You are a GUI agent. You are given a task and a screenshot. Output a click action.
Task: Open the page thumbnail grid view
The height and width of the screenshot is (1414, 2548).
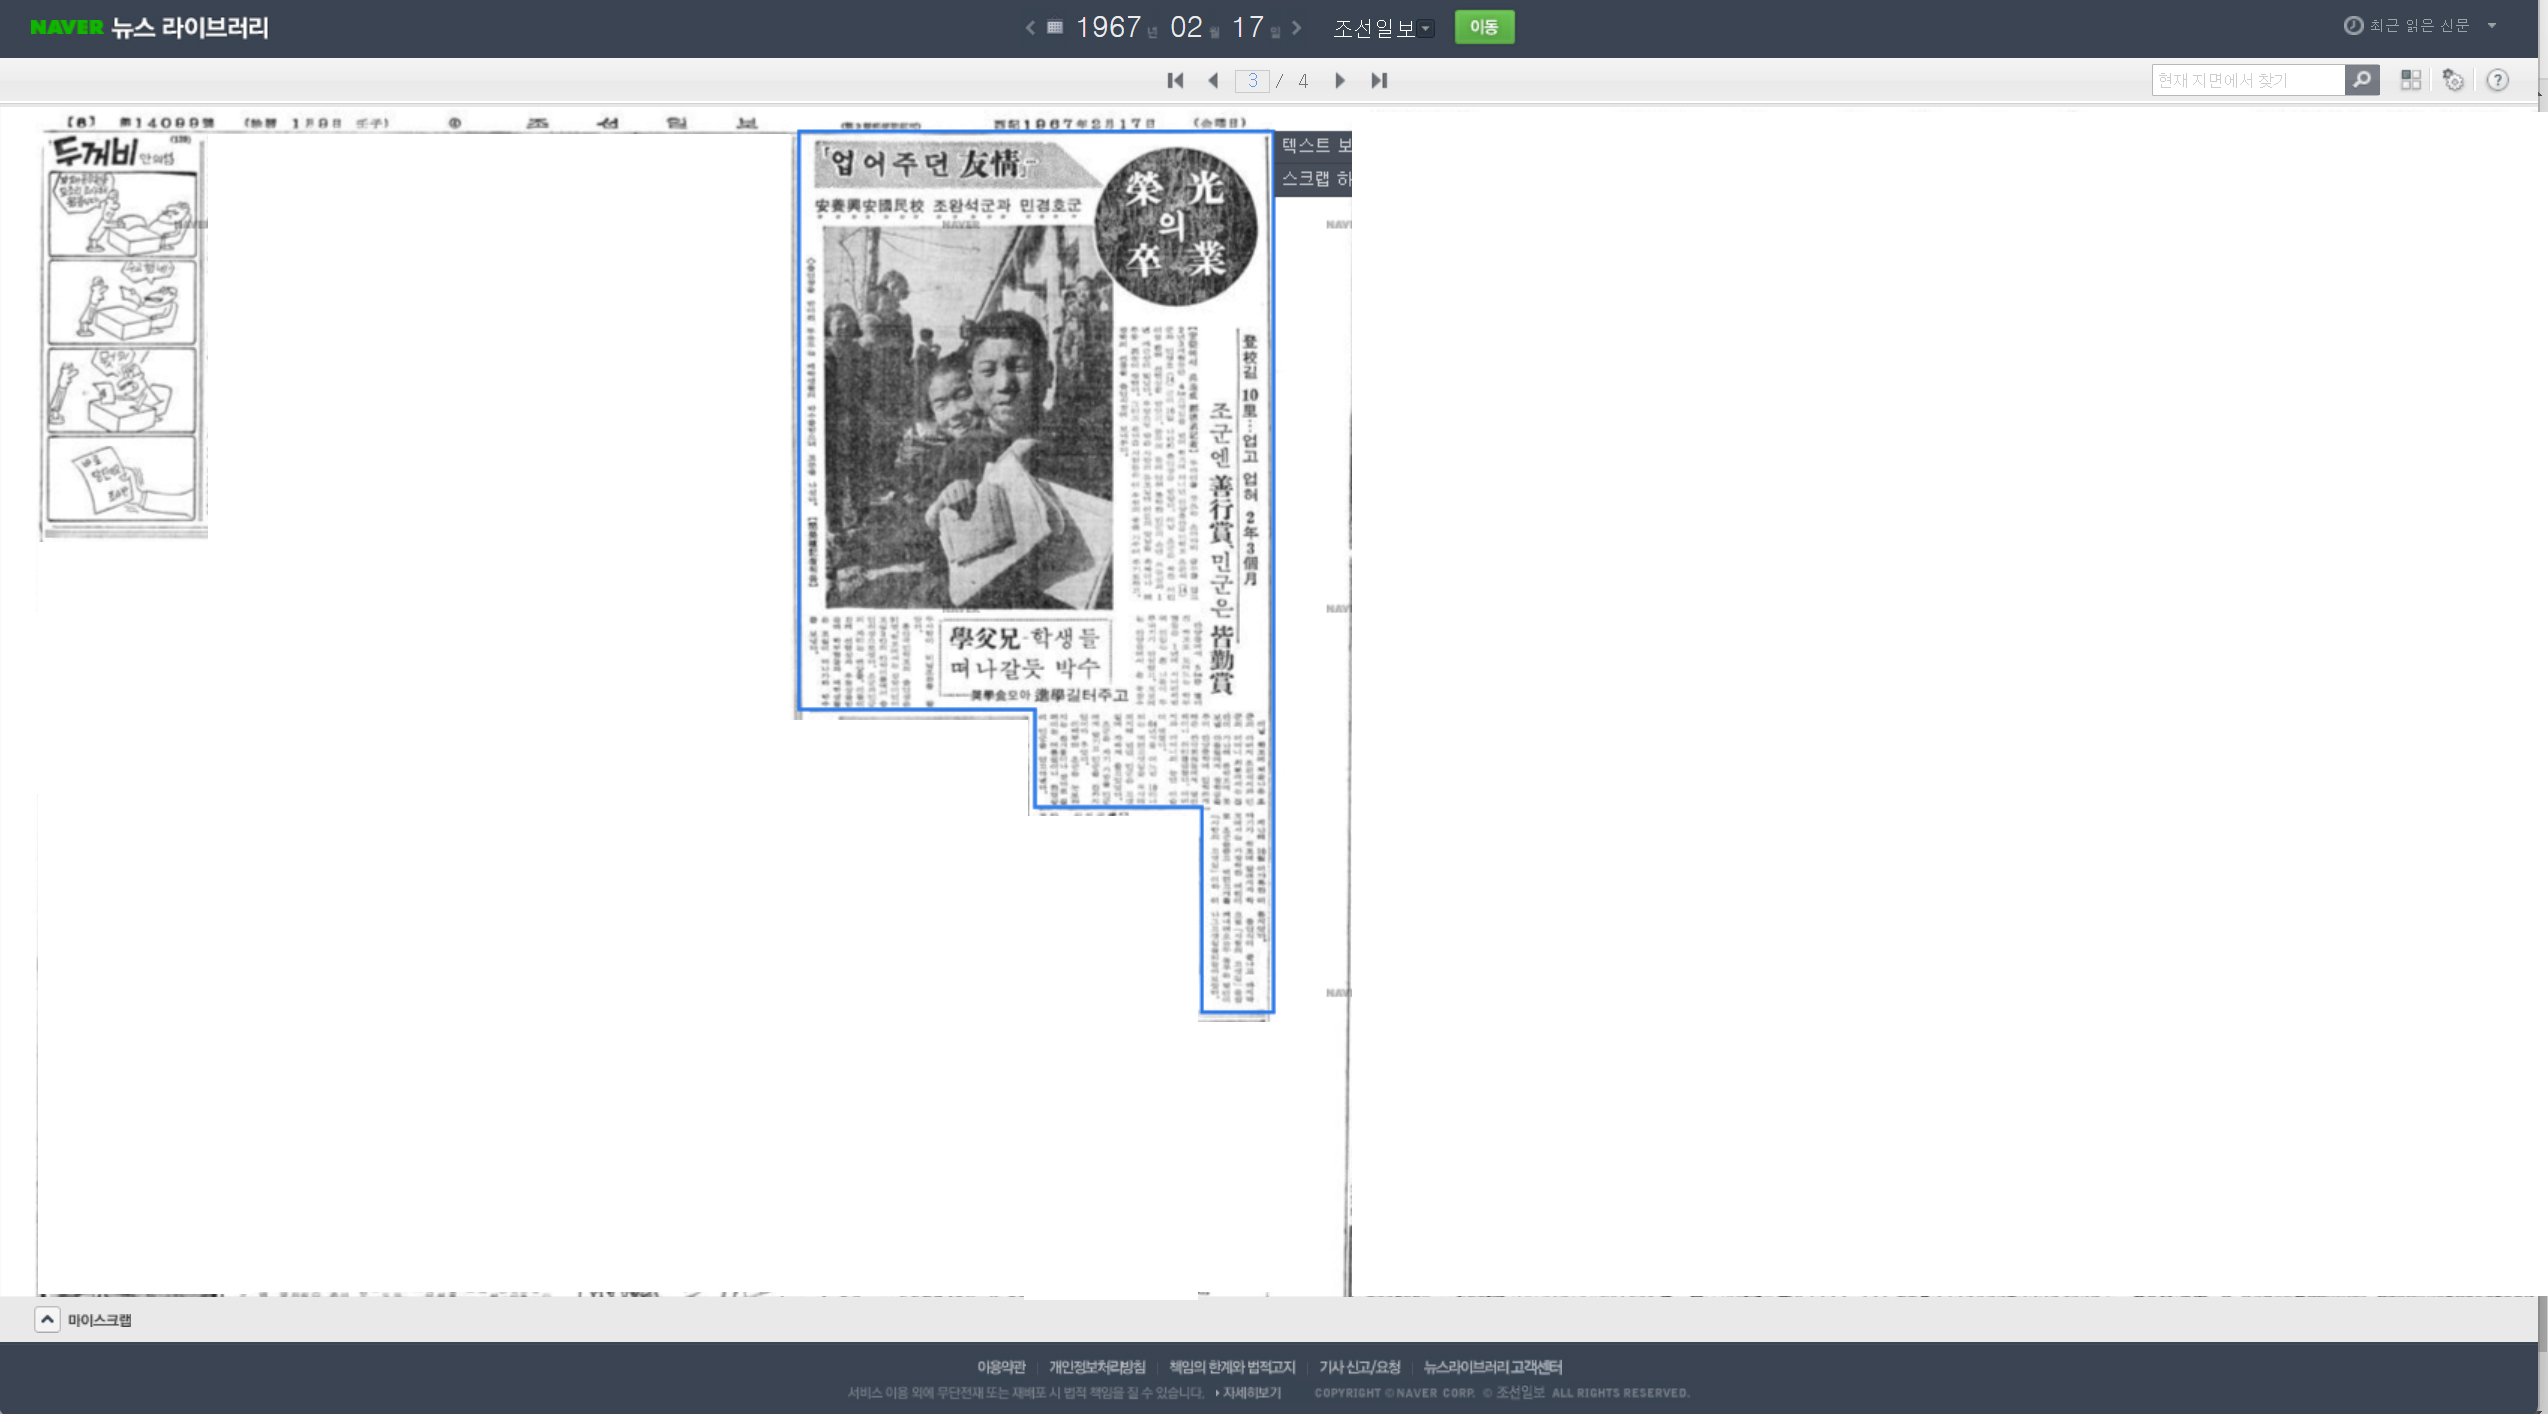pos(2411,80)
